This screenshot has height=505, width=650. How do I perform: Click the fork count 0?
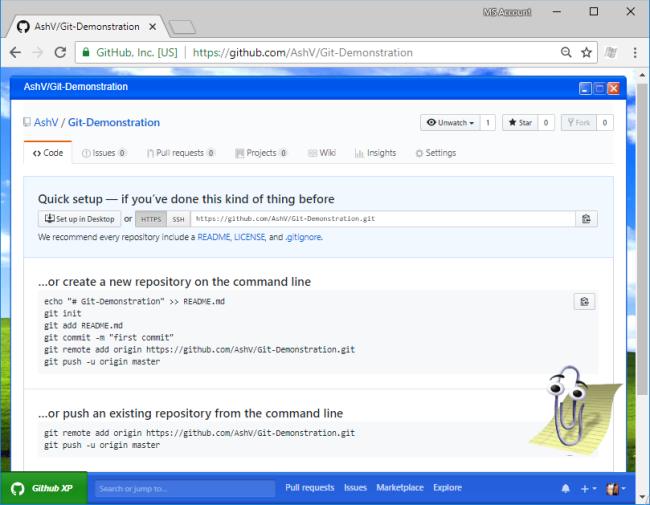605,123
